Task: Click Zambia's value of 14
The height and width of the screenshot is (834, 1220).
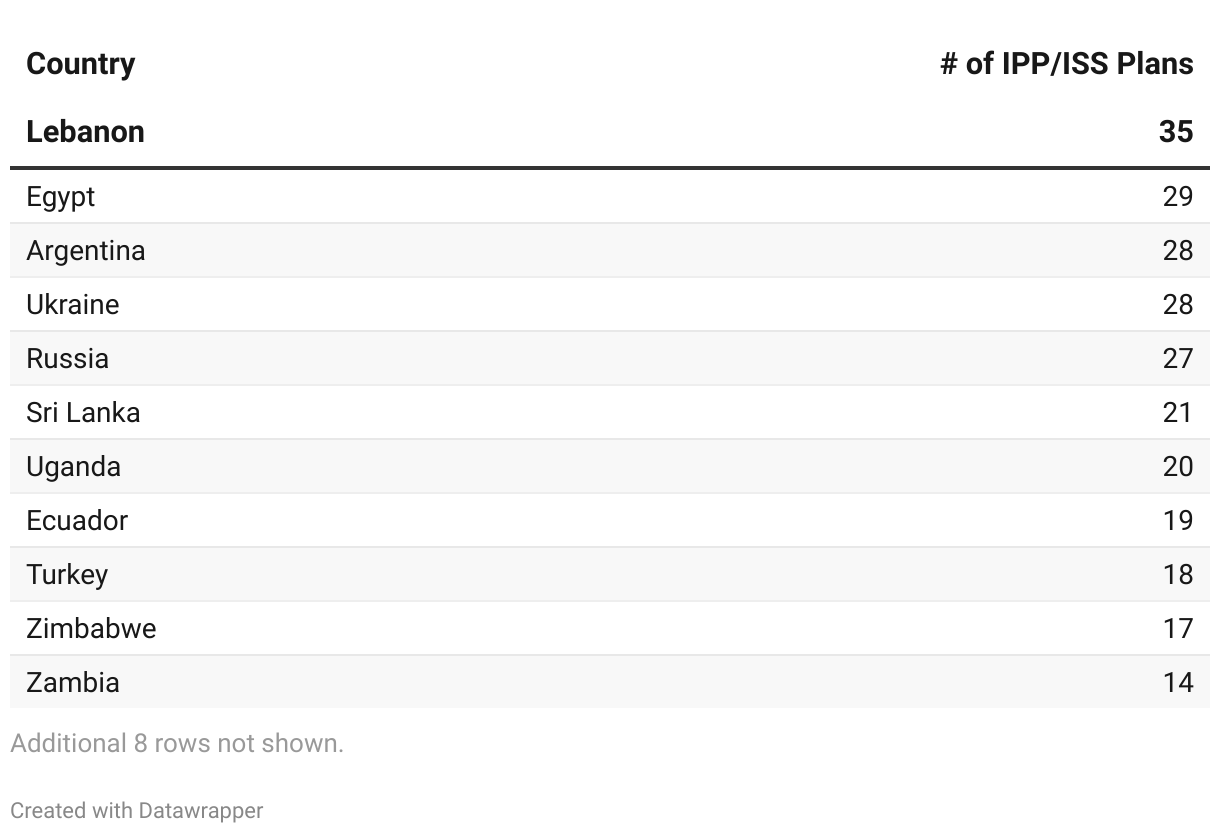Action: 1177,683
